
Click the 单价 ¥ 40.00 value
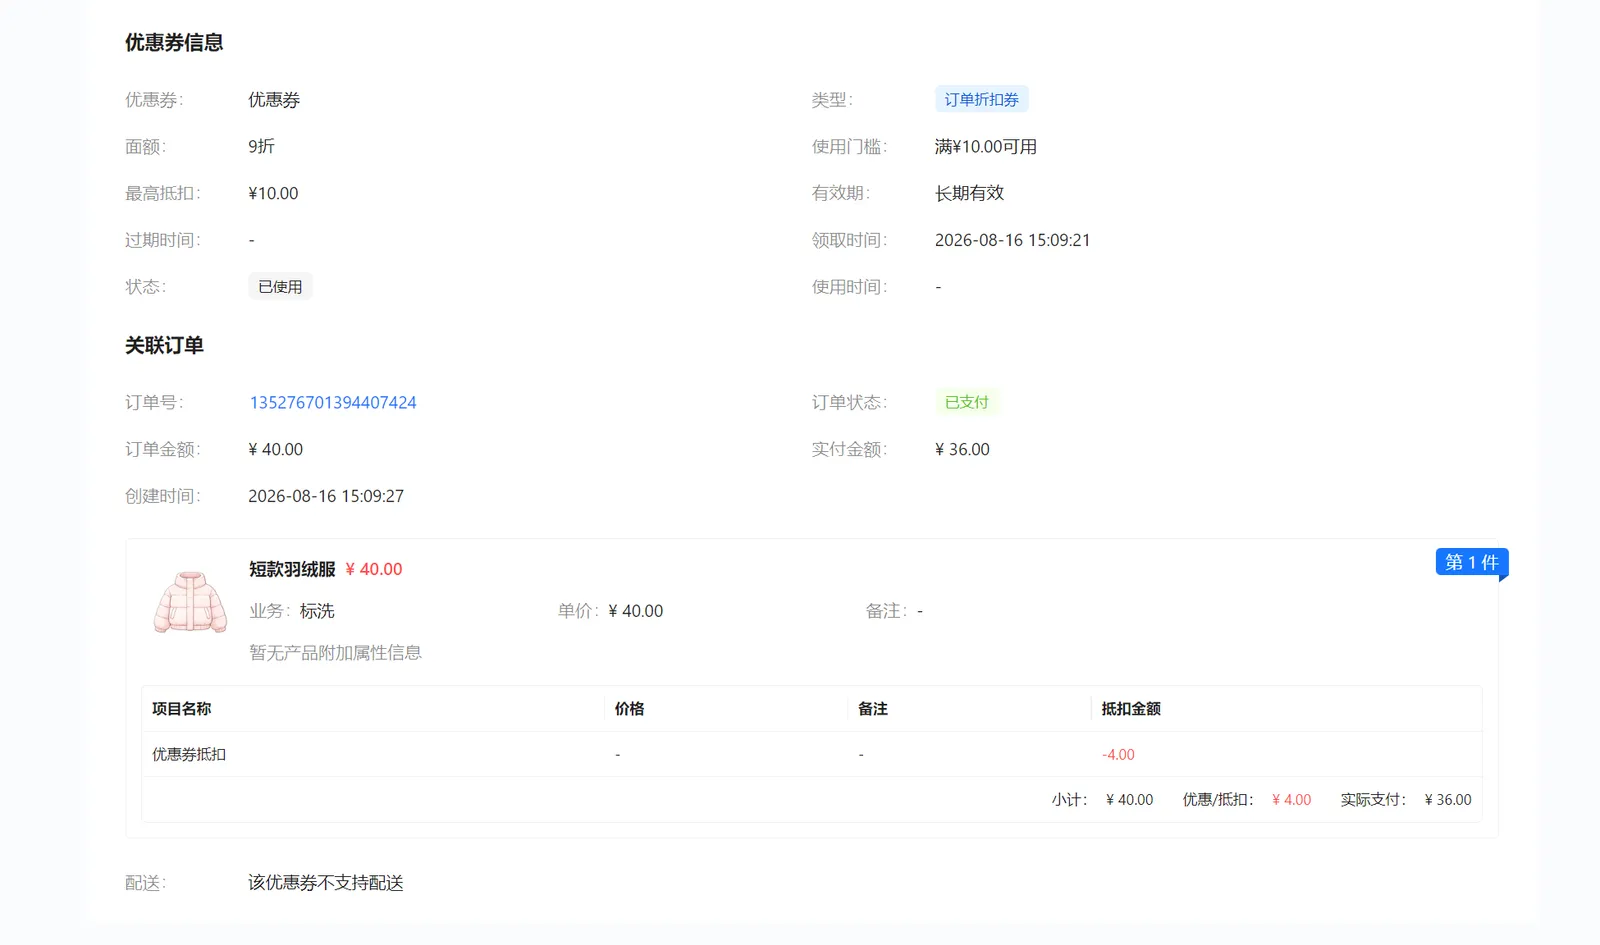[635, 610]
